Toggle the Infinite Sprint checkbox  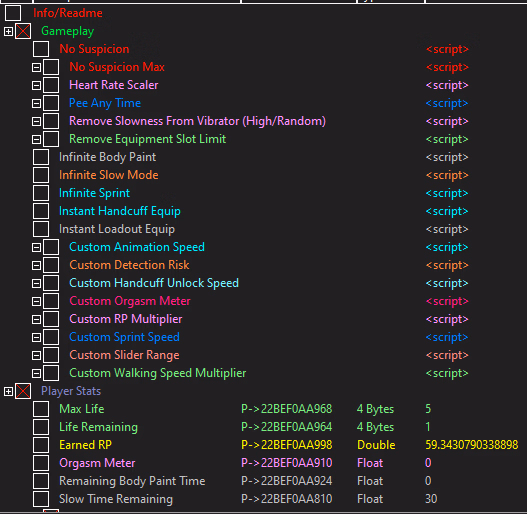click(x=41, y=193)
